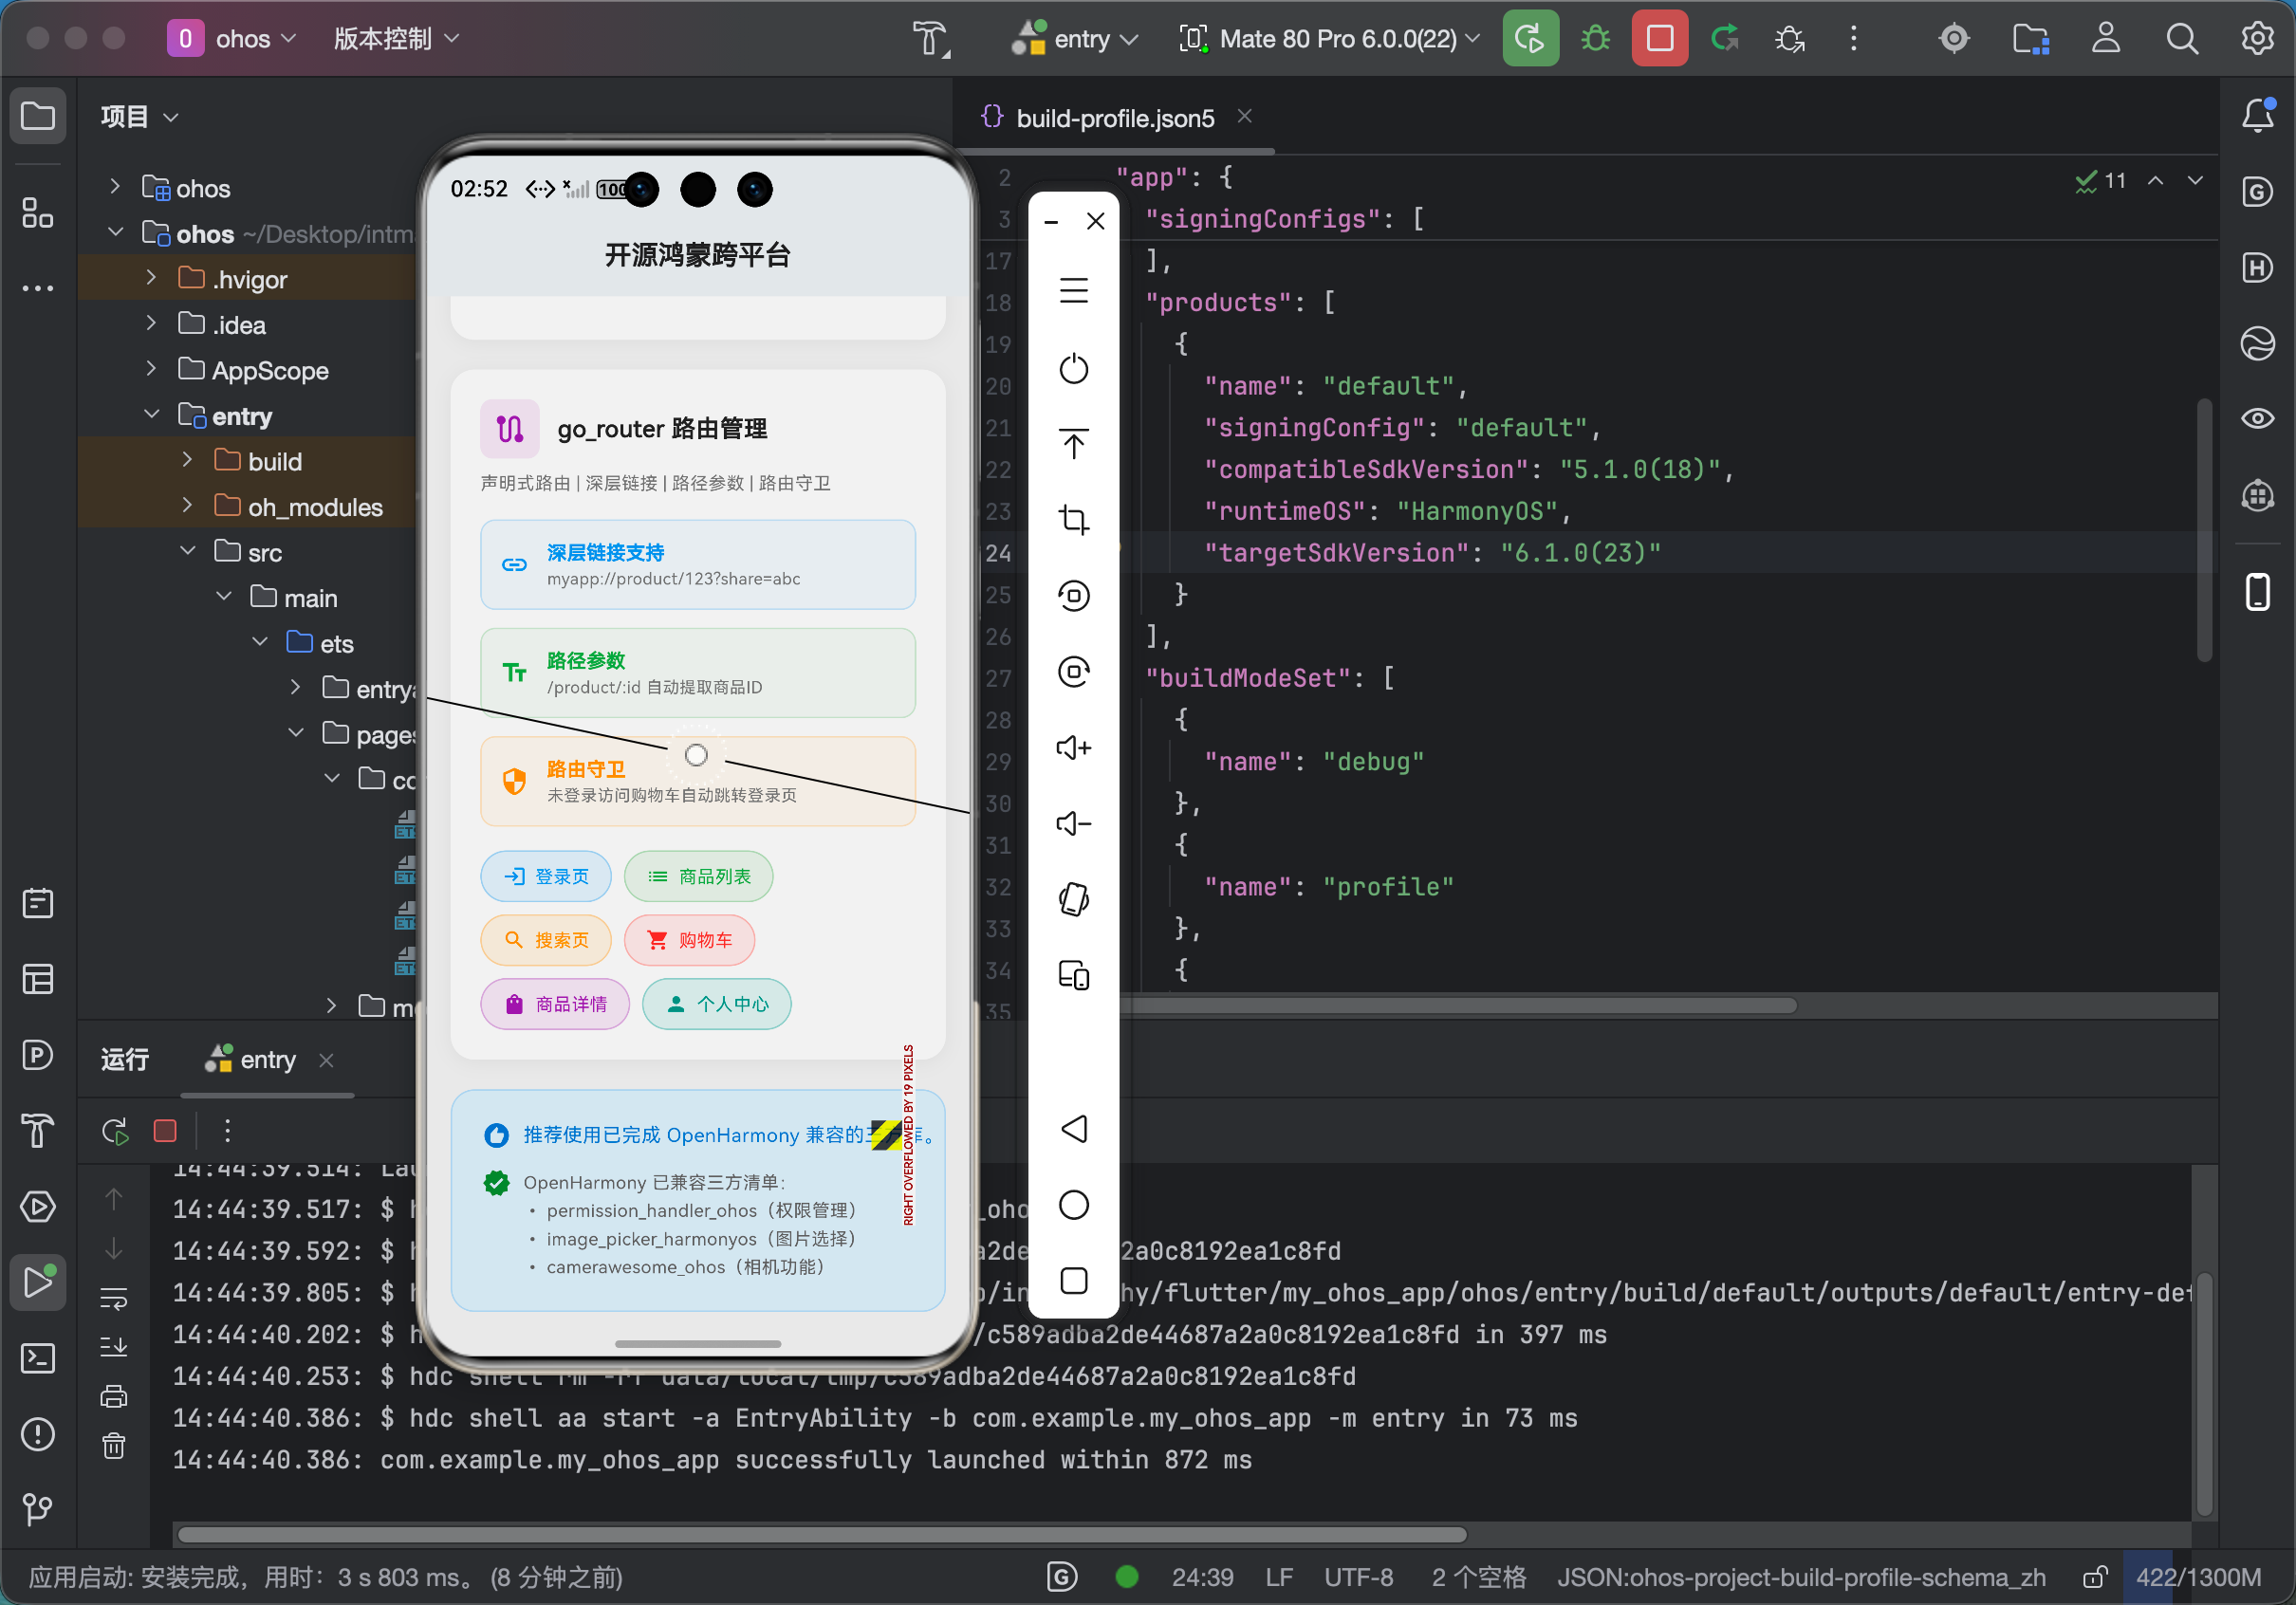Expand the .hvigor folder
Screen dimensions: 2296x1605
point(152,277)
